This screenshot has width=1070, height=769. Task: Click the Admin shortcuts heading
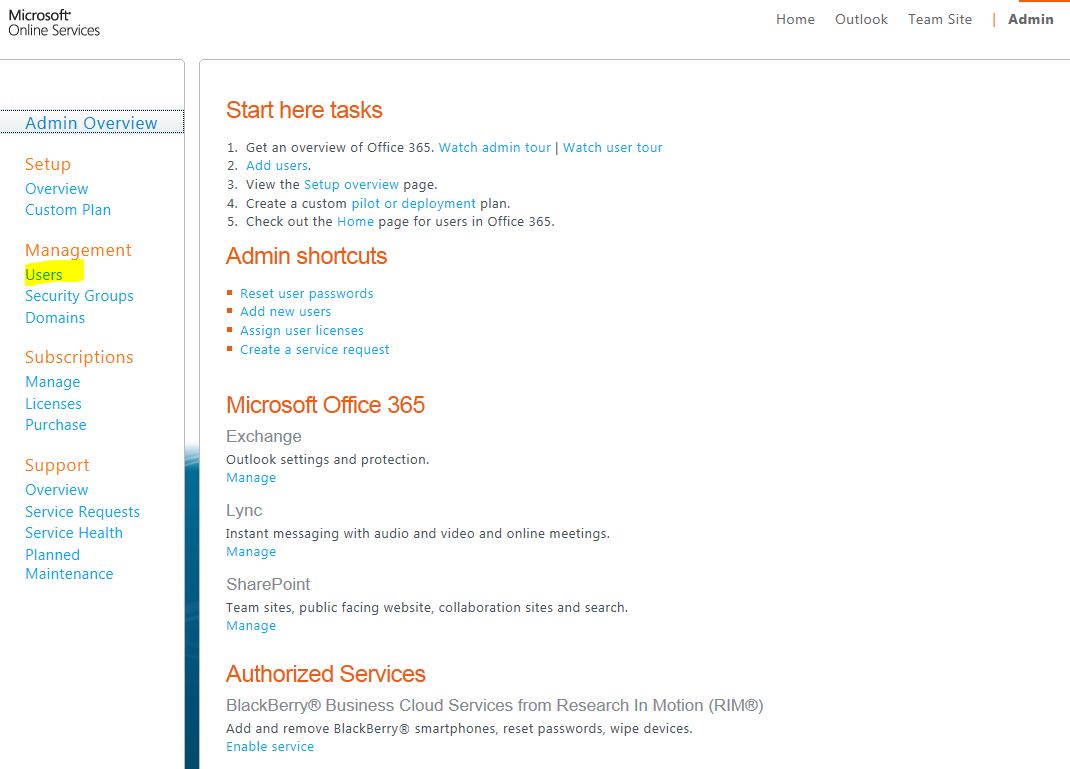(x=306, y=256)
